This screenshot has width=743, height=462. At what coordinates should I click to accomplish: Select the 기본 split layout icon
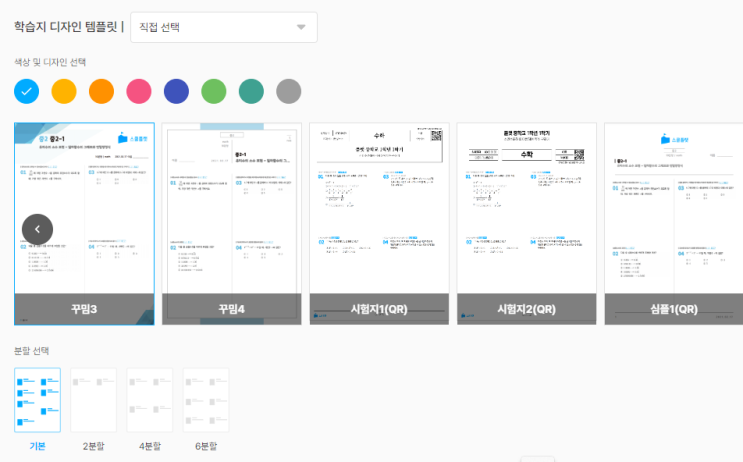[37, 400]
